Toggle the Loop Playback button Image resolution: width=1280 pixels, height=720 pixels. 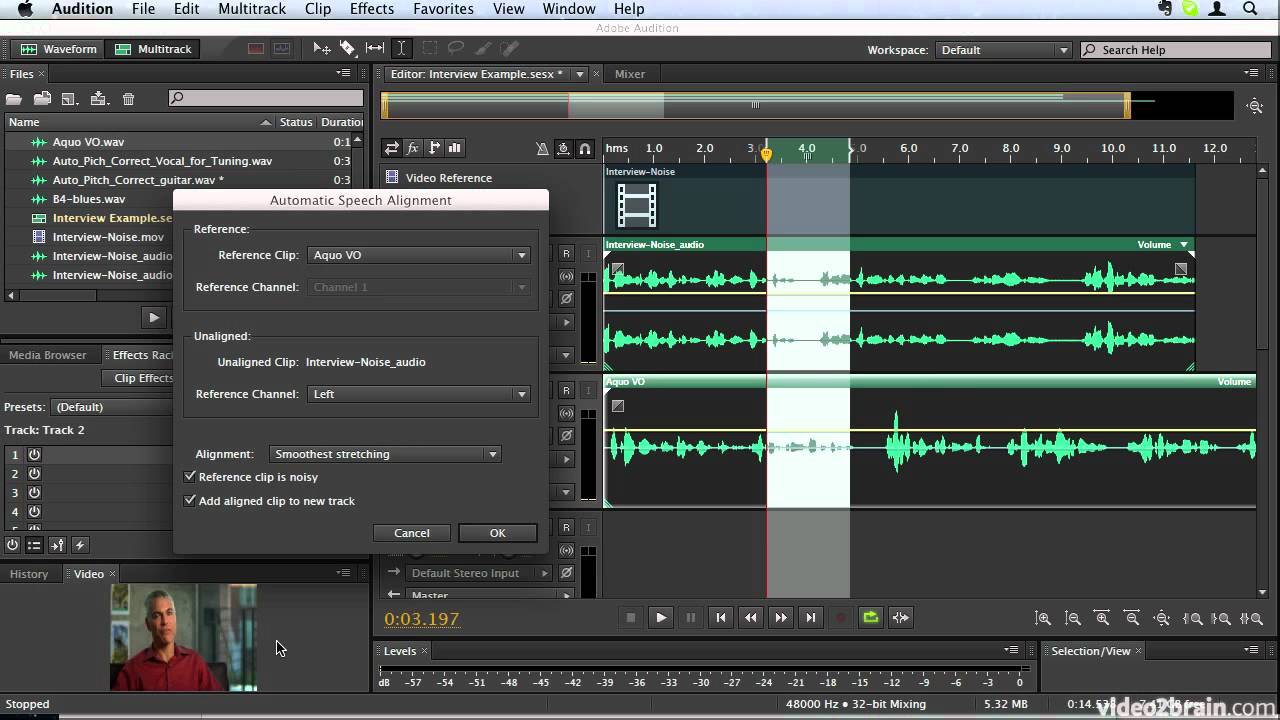[x=871, y=618]
